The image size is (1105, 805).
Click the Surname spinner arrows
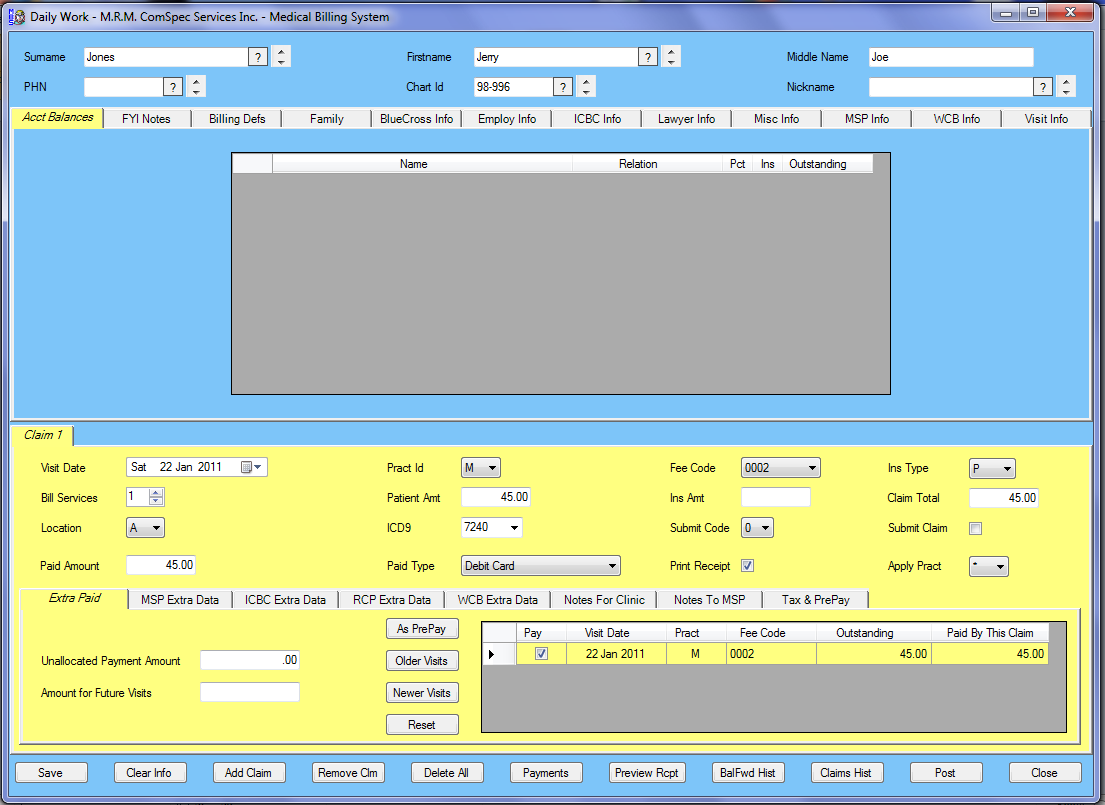(x=281, y=56)
